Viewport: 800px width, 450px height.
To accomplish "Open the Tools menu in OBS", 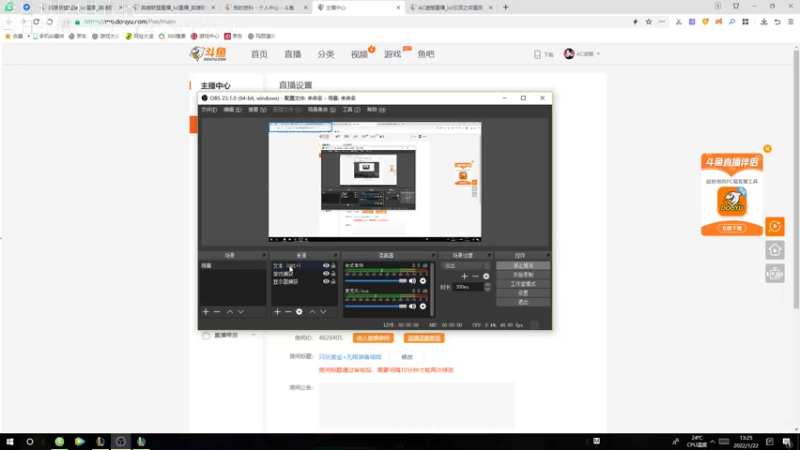I will tap(351, 110).
